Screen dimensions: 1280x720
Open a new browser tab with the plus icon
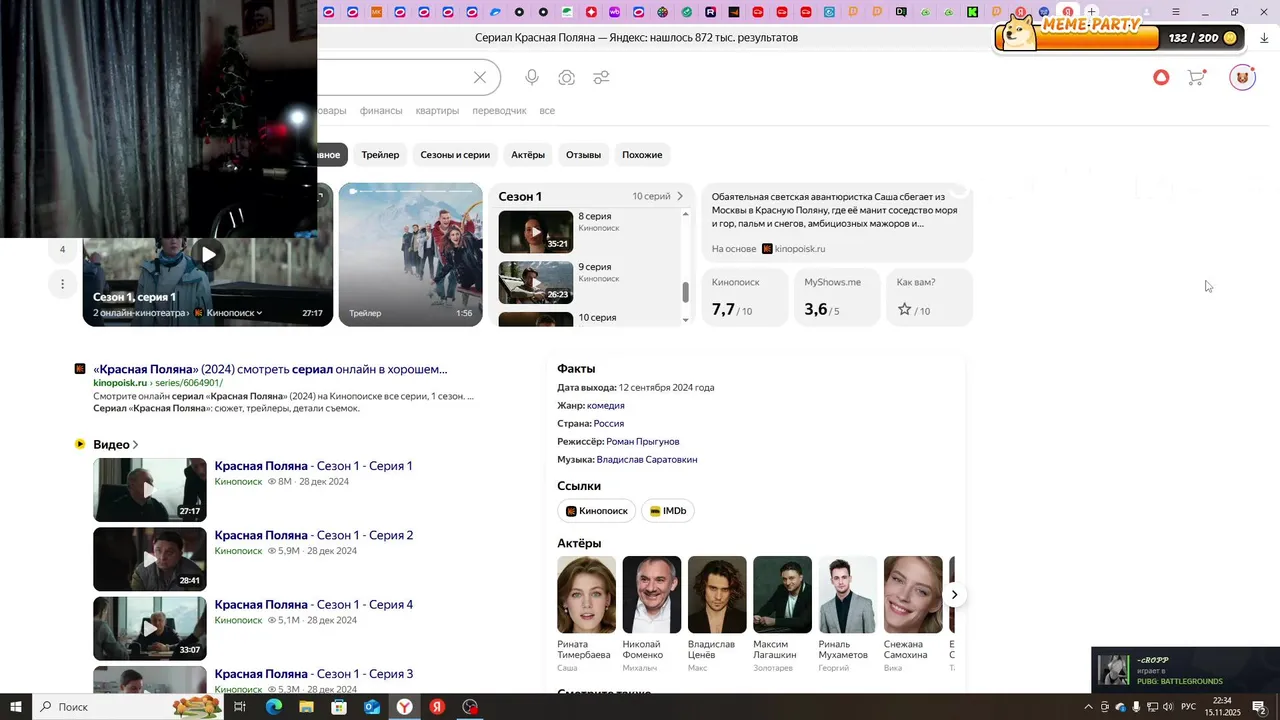click(x=1092, y=12)
